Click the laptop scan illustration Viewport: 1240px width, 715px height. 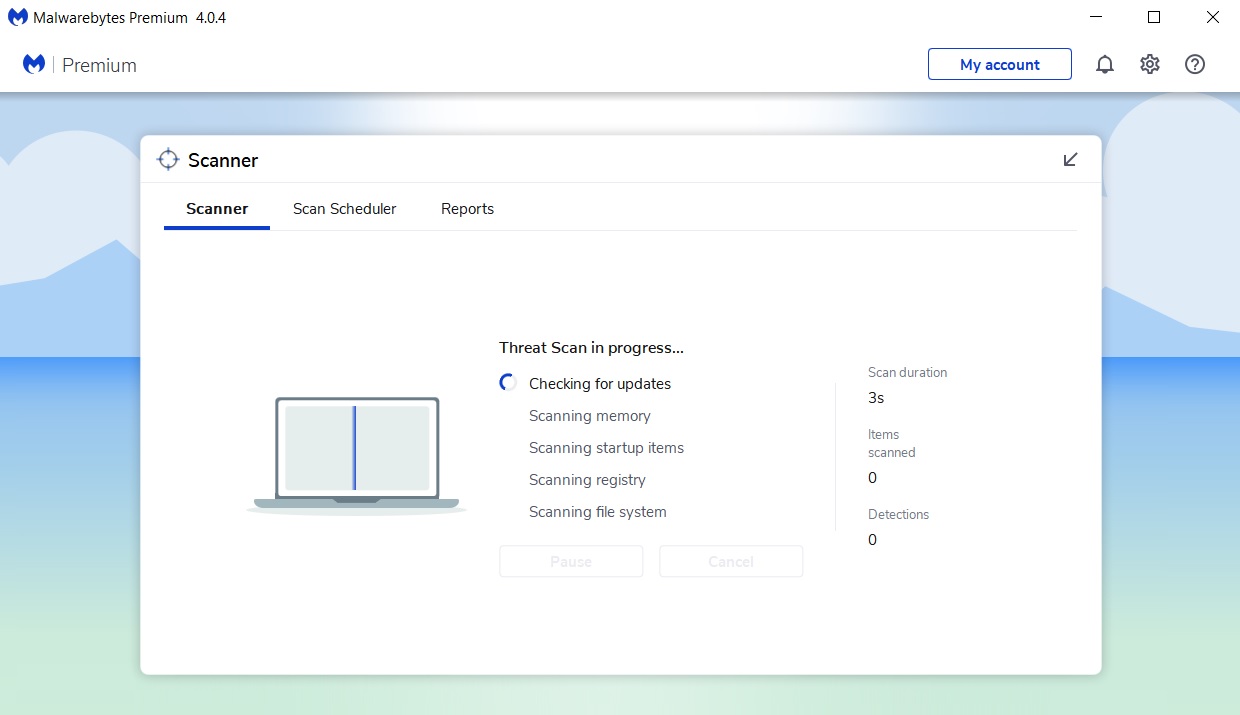pyautogui.click(x=356, y=455)
